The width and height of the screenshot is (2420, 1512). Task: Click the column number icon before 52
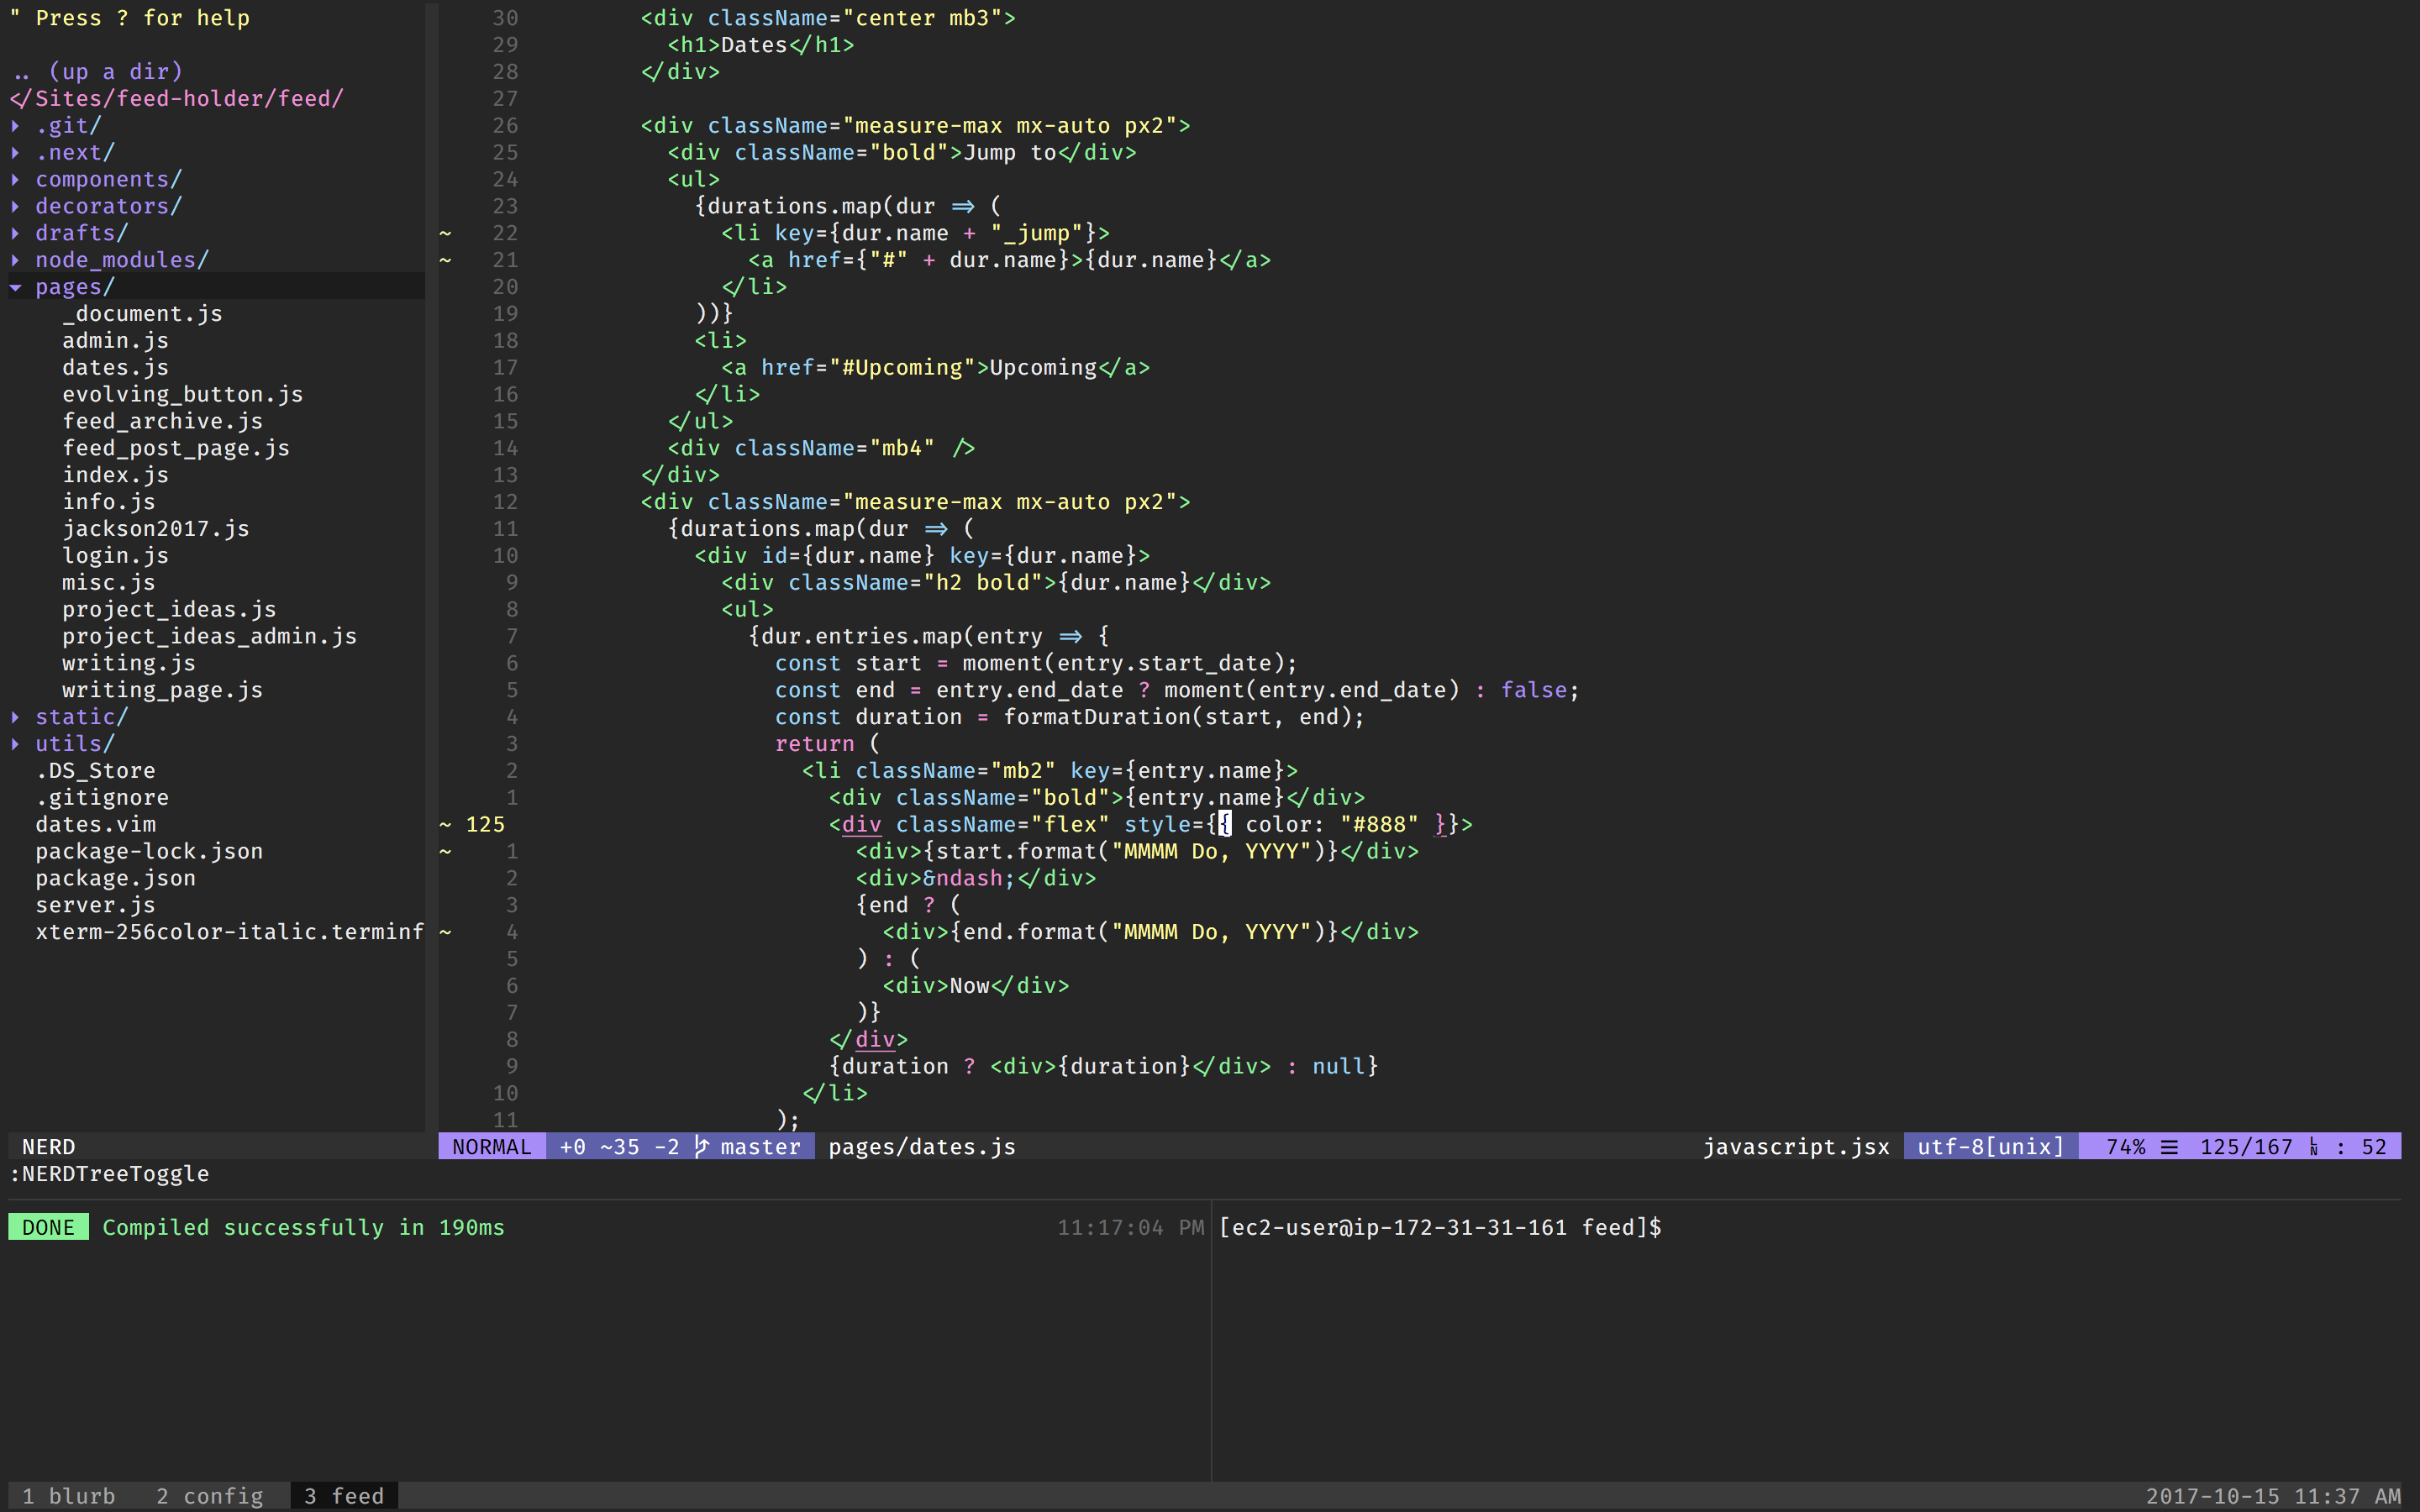point(2341,1148)
